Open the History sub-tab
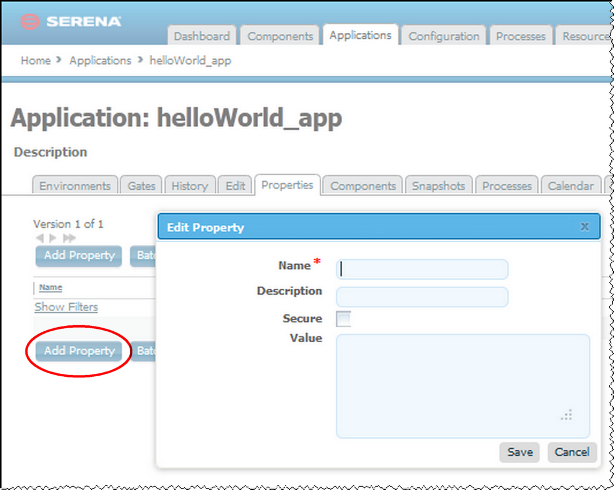Screen dimensions: 614x490 [x=190, y=186]
